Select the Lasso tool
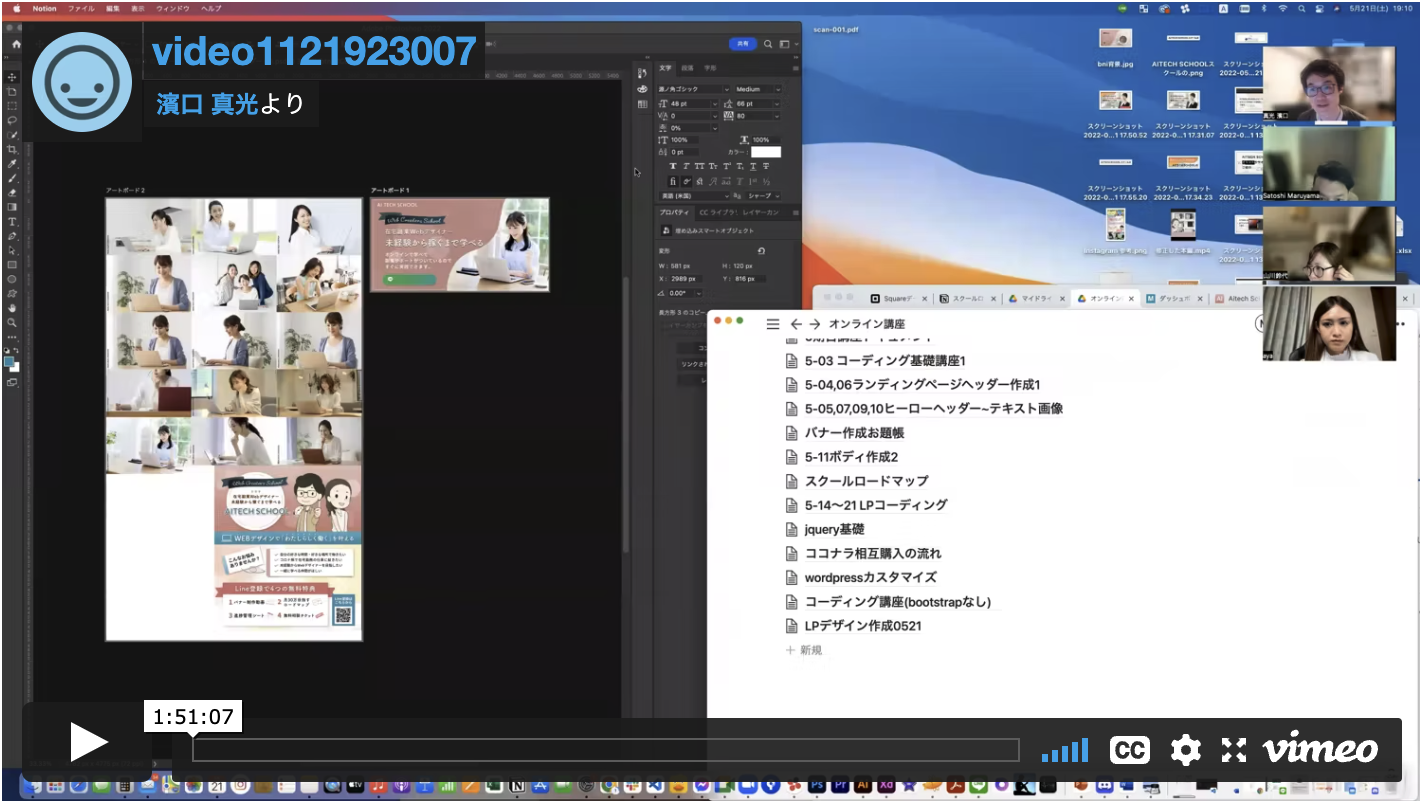The height and width of the screenshot is (804, 1420). [x=12, y=120]
